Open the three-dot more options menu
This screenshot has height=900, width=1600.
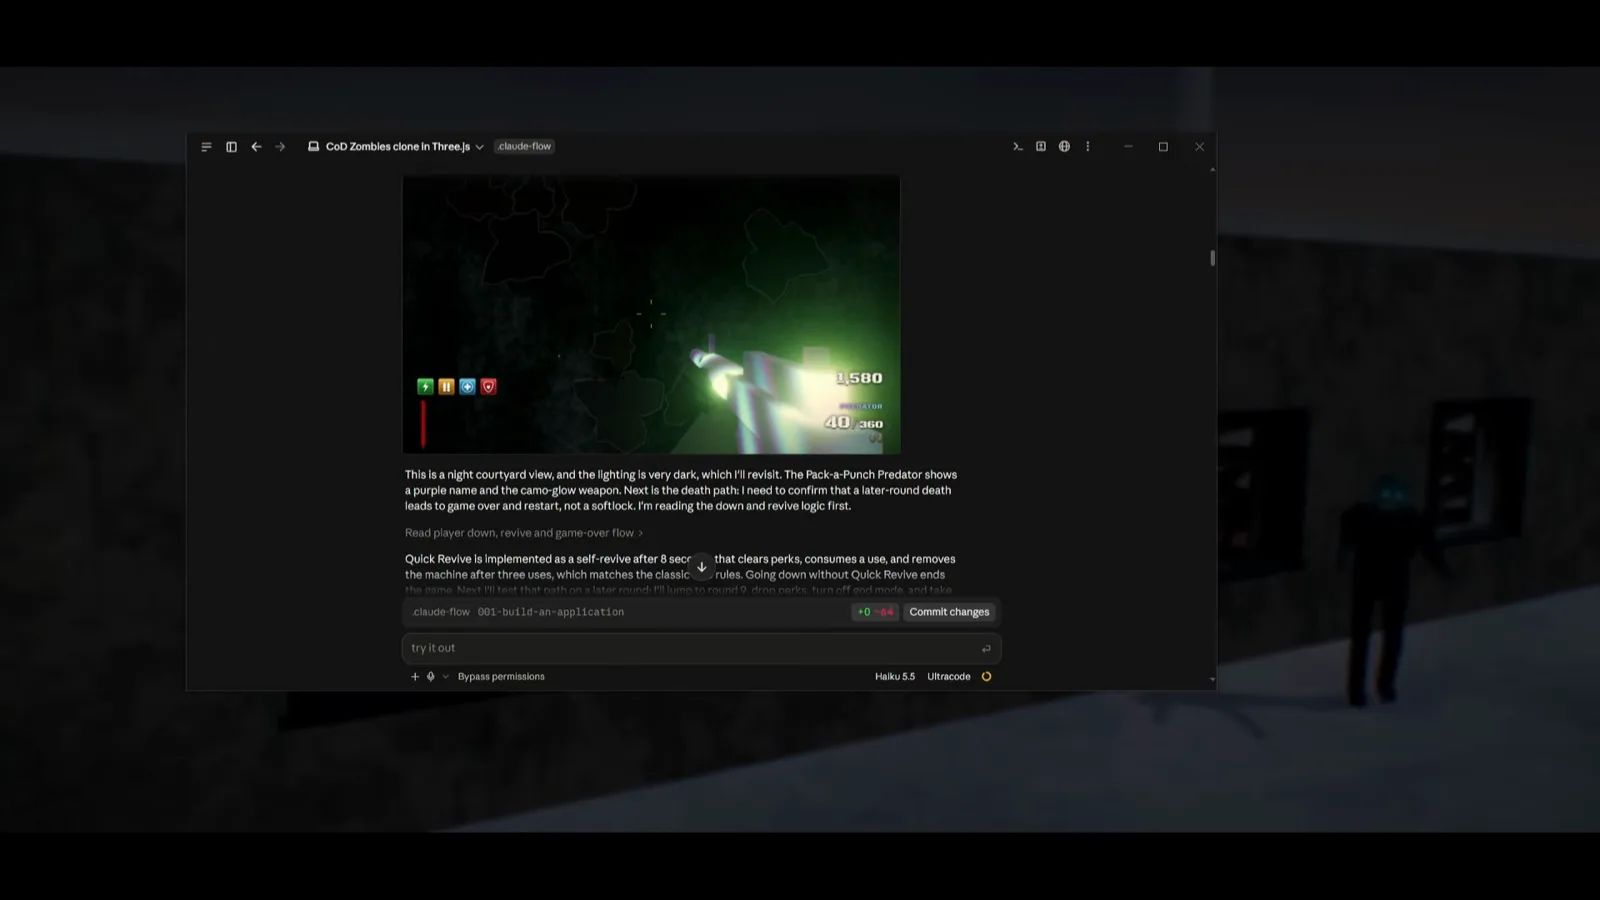pos(1088,147)
